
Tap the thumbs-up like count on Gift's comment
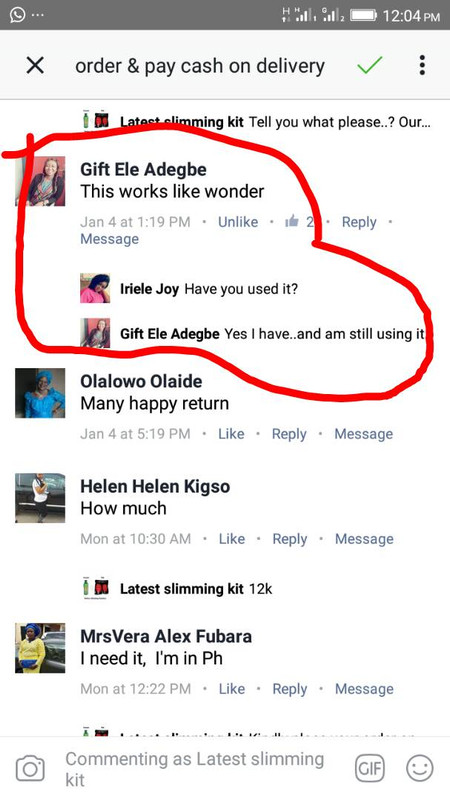tap(299, 221)
